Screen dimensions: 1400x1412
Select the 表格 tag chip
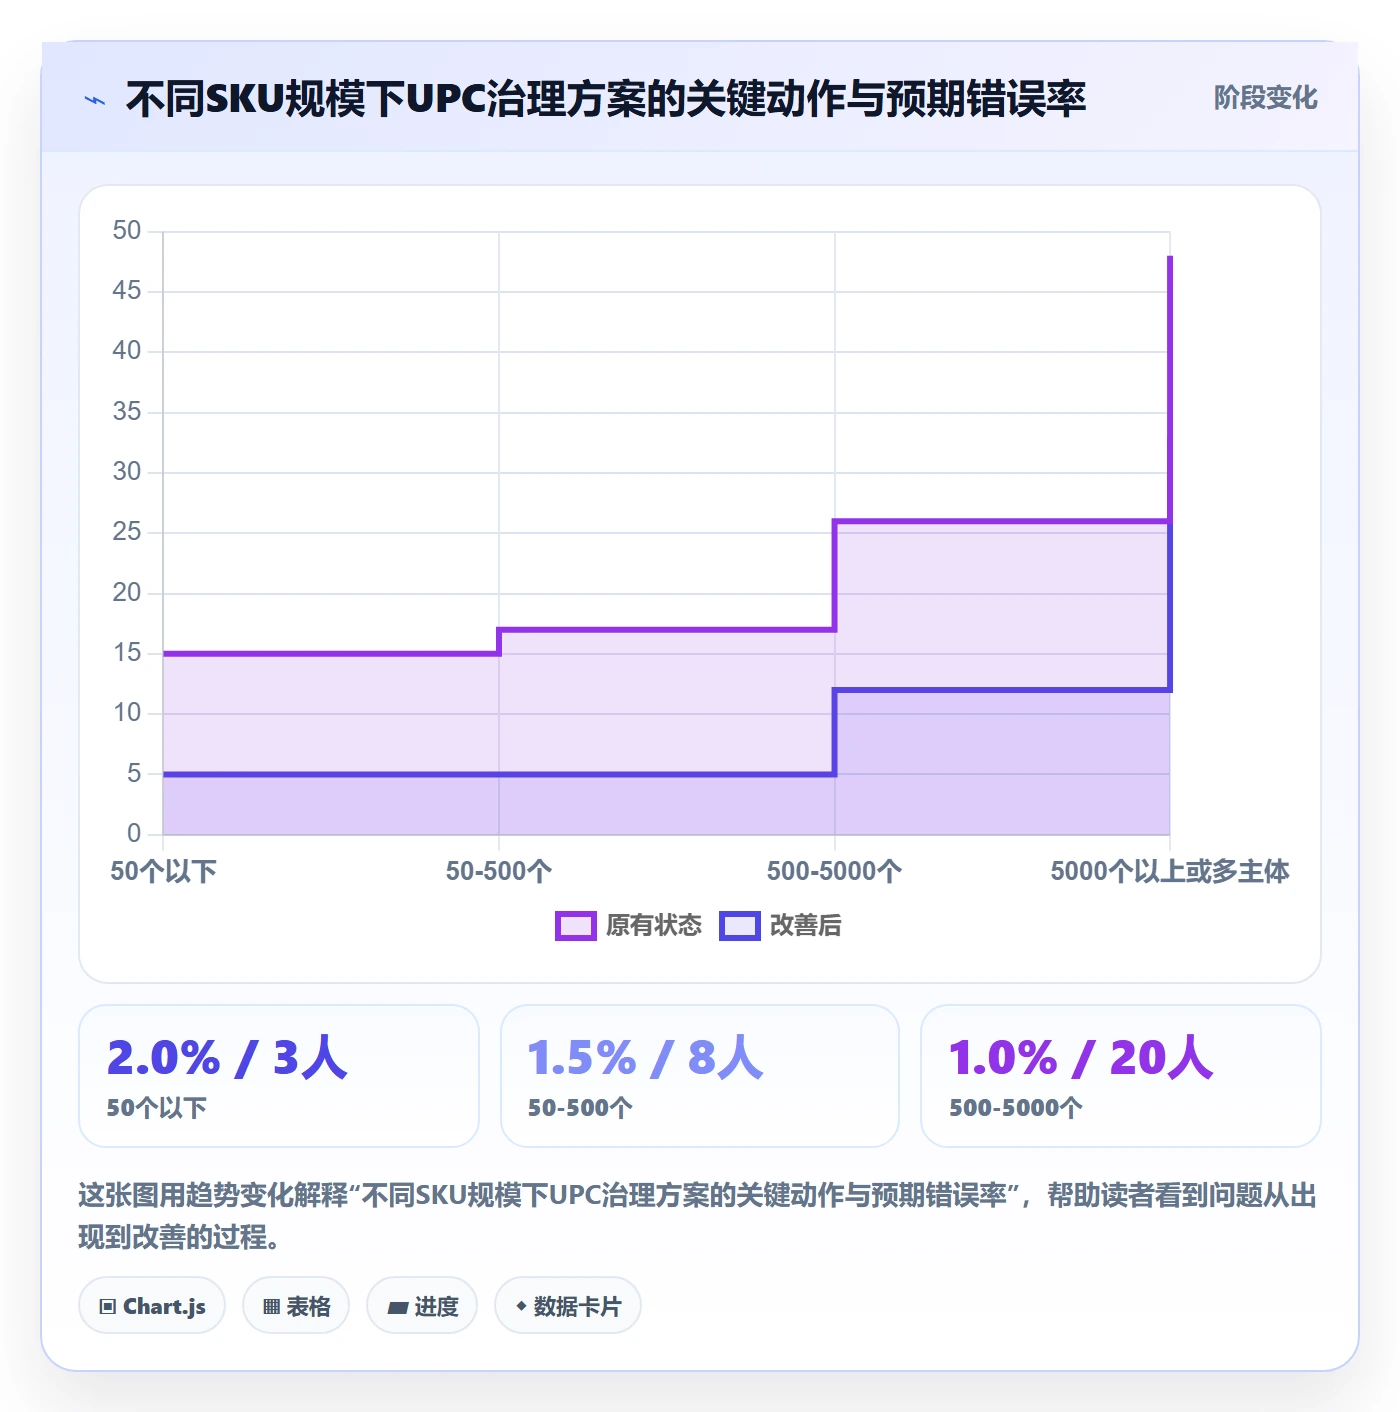pyautogui.click(x=296, y=1306)
